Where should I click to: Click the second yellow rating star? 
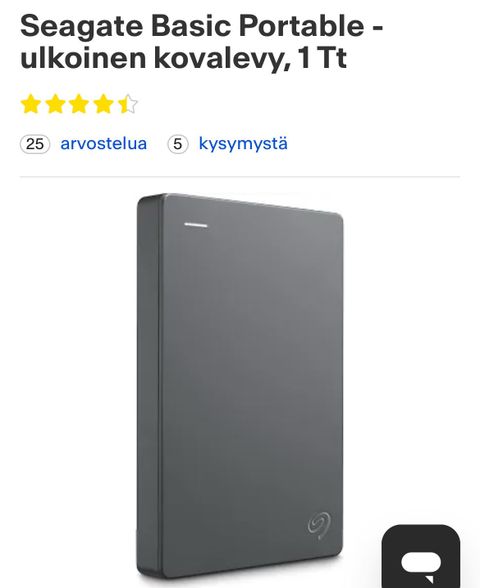click(55, 104)
